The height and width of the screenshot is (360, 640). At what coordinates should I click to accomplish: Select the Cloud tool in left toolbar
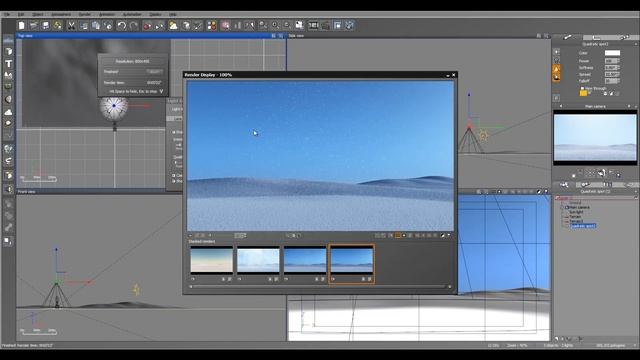pos(8,112)
